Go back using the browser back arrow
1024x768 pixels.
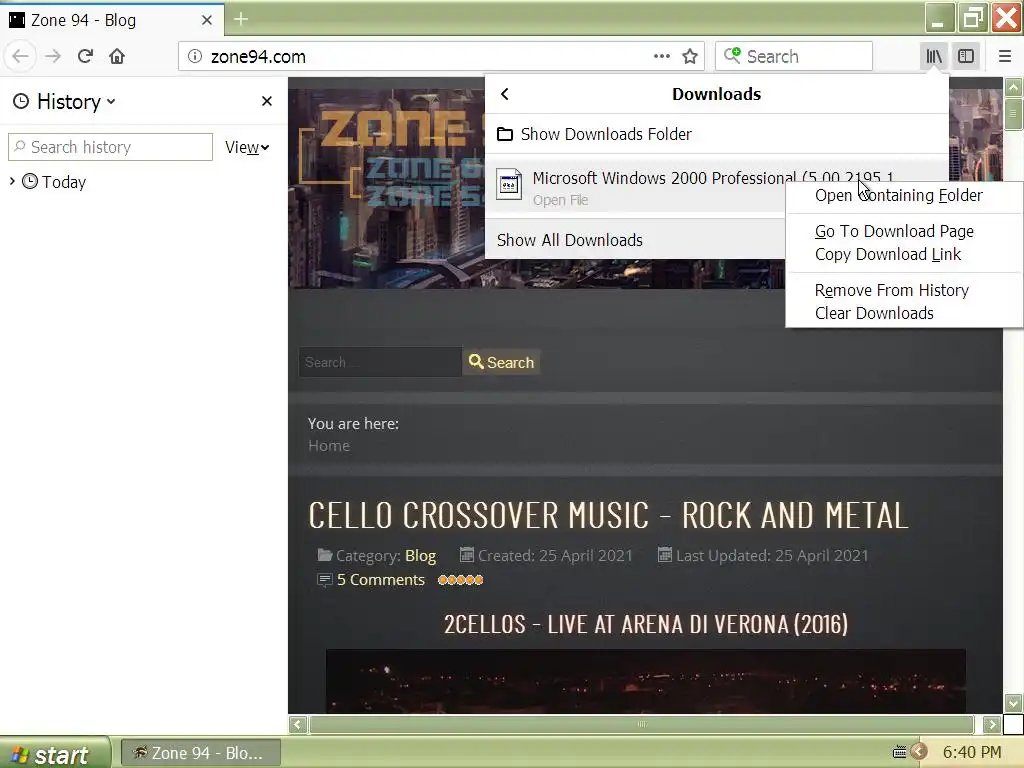click(x=20, y=56)
